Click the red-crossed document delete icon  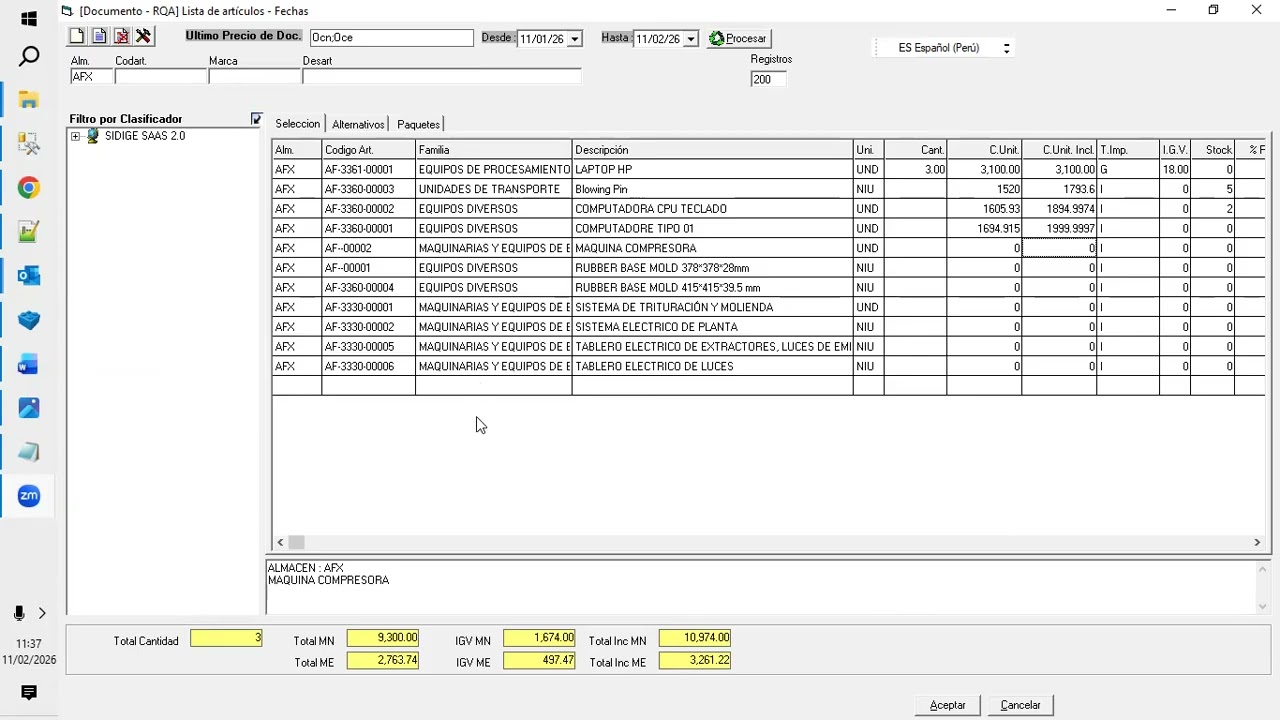(122, 37)
